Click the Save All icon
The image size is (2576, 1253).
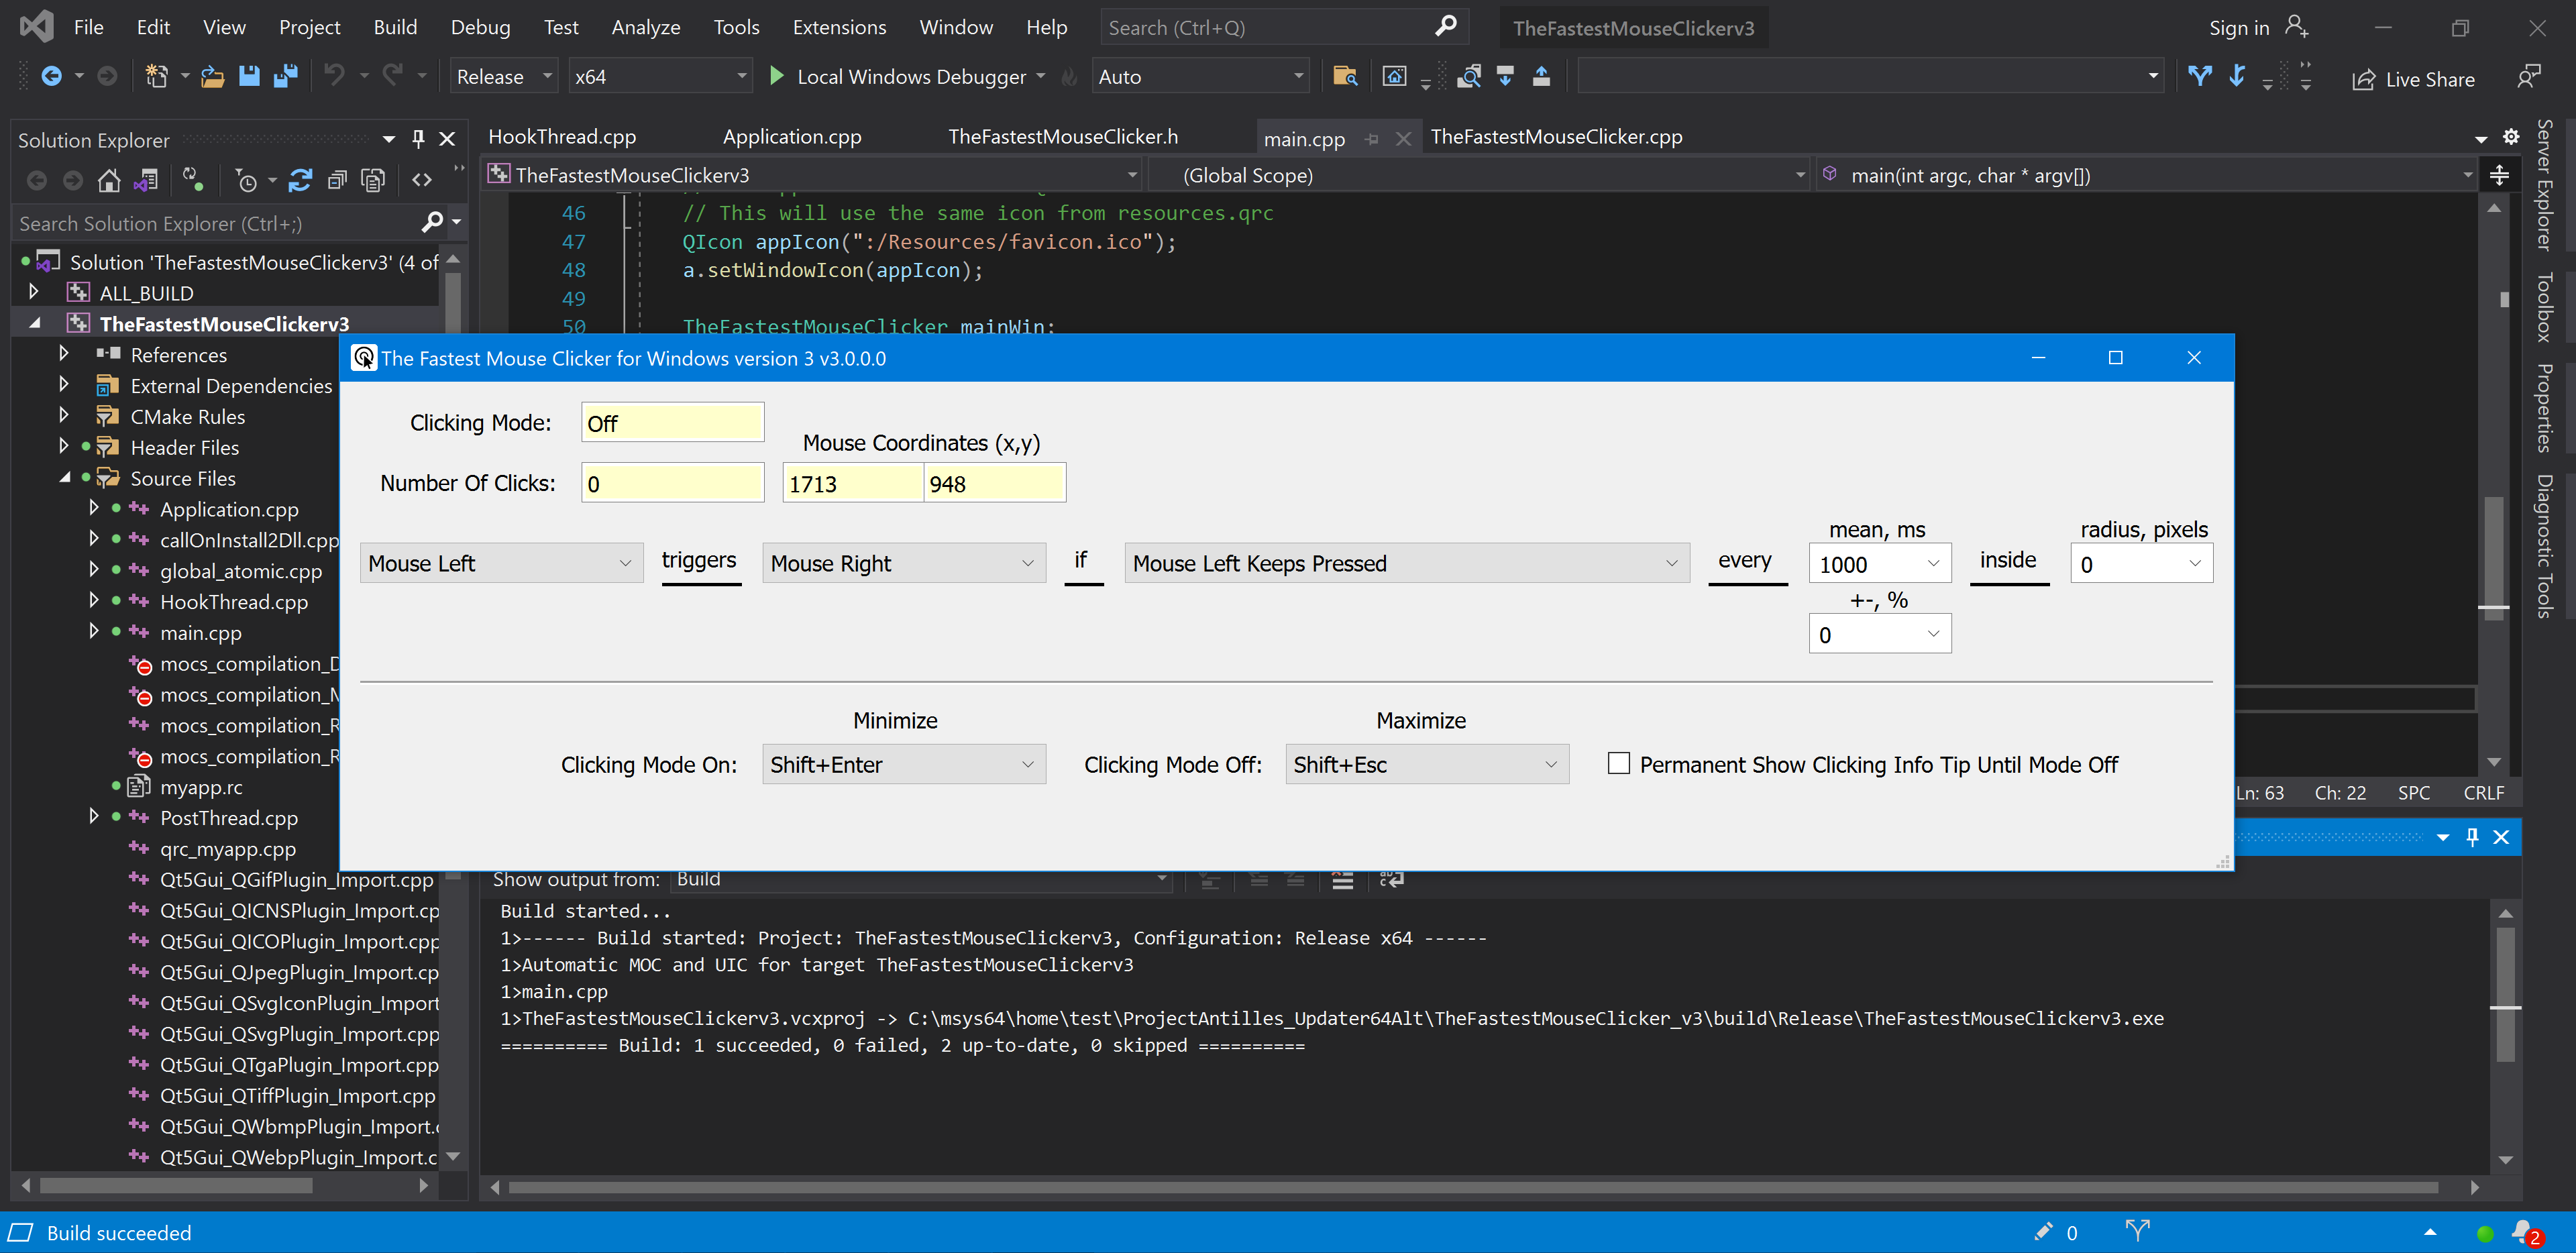click(287, 75)
